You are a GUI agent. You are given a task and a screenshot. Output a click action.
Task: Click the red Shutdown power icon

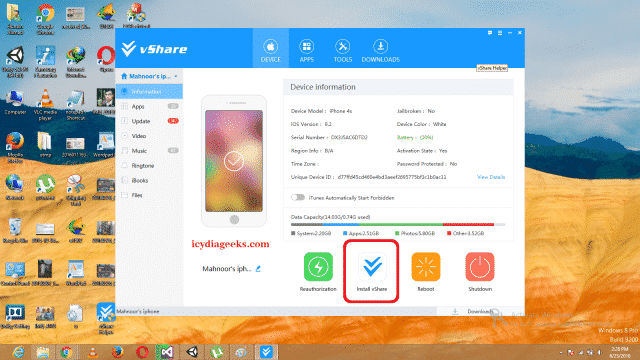(x=480, y=267)
